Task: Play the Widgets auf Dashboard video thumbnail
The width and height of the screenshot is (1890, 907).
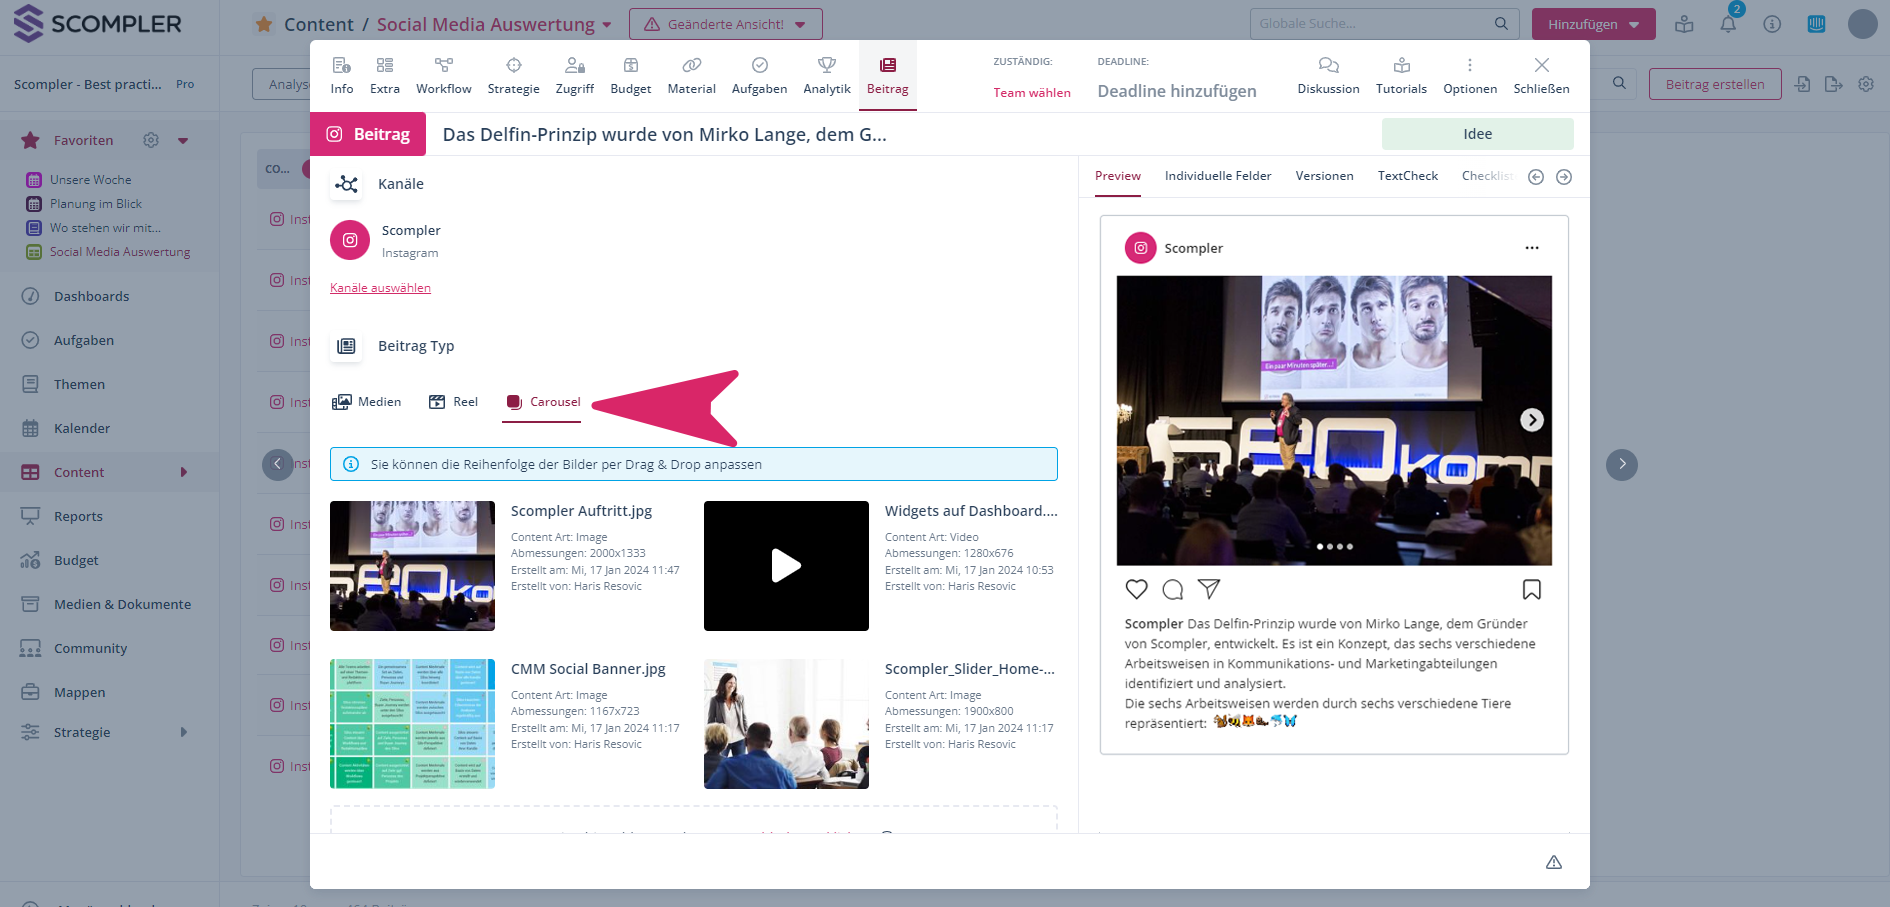Action: tap(786, 566)
